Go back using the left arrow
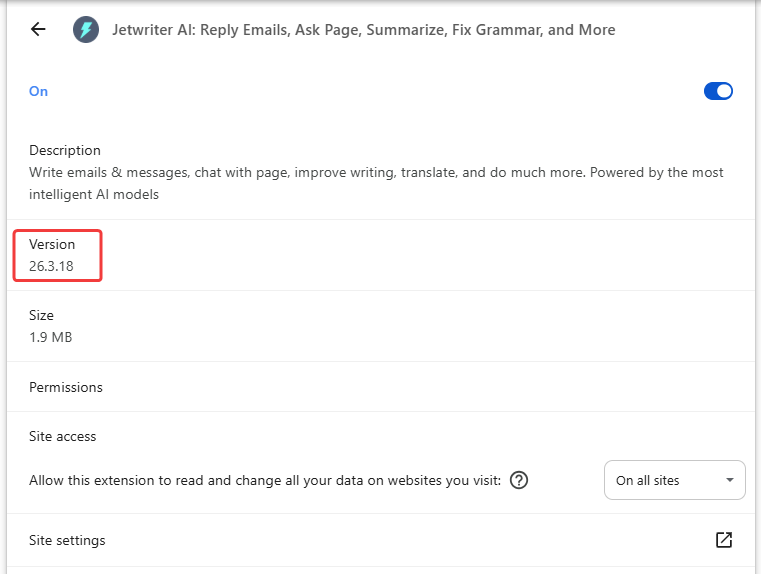 [38, 30]
